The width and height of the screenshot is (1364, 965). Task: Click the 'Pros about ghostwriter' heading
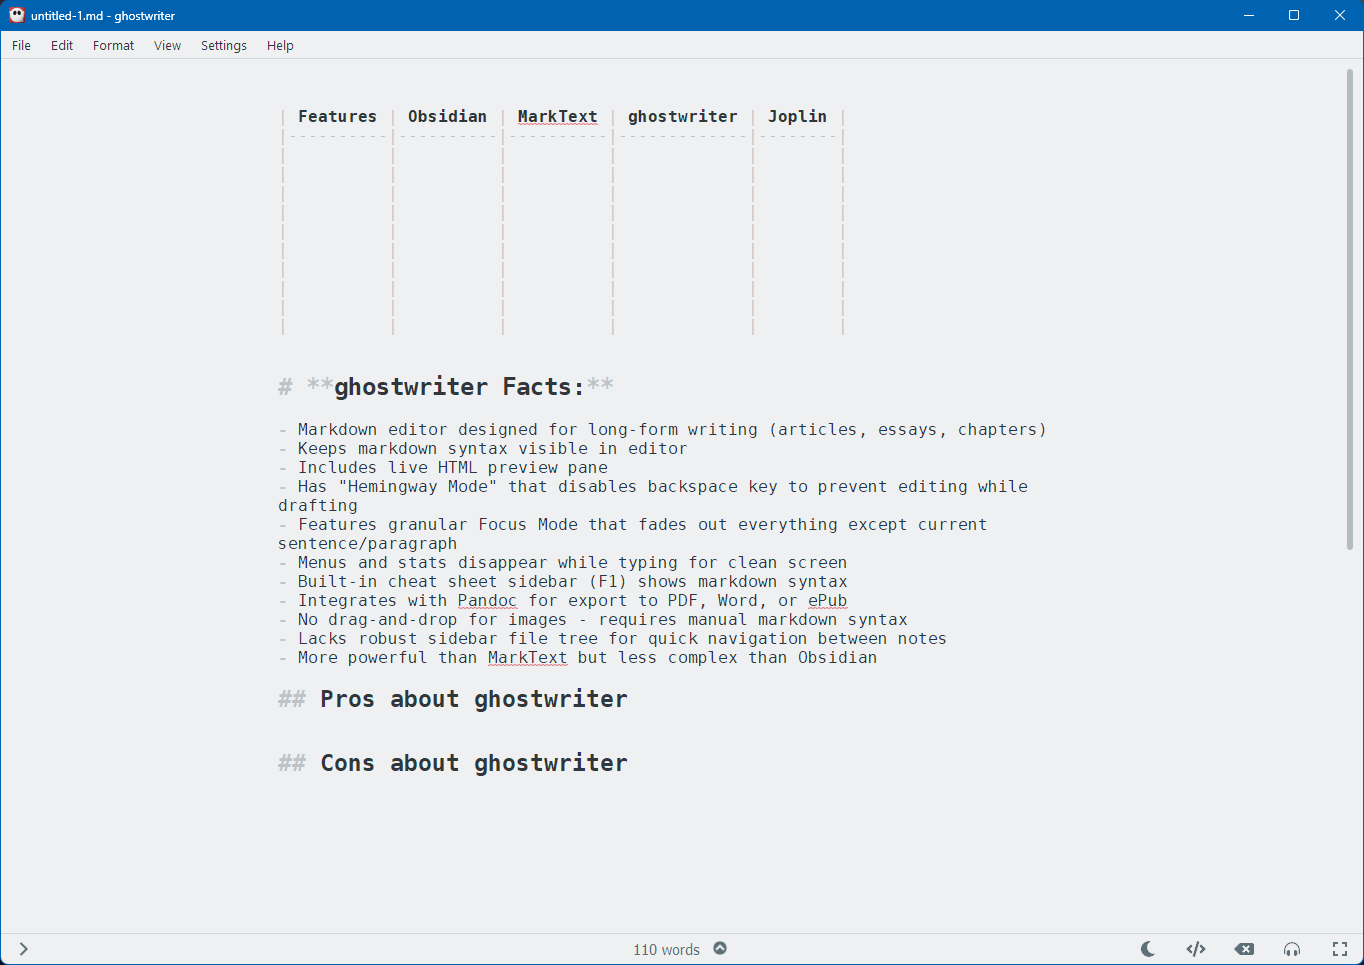pyautogui.click(x=474, y=699)
